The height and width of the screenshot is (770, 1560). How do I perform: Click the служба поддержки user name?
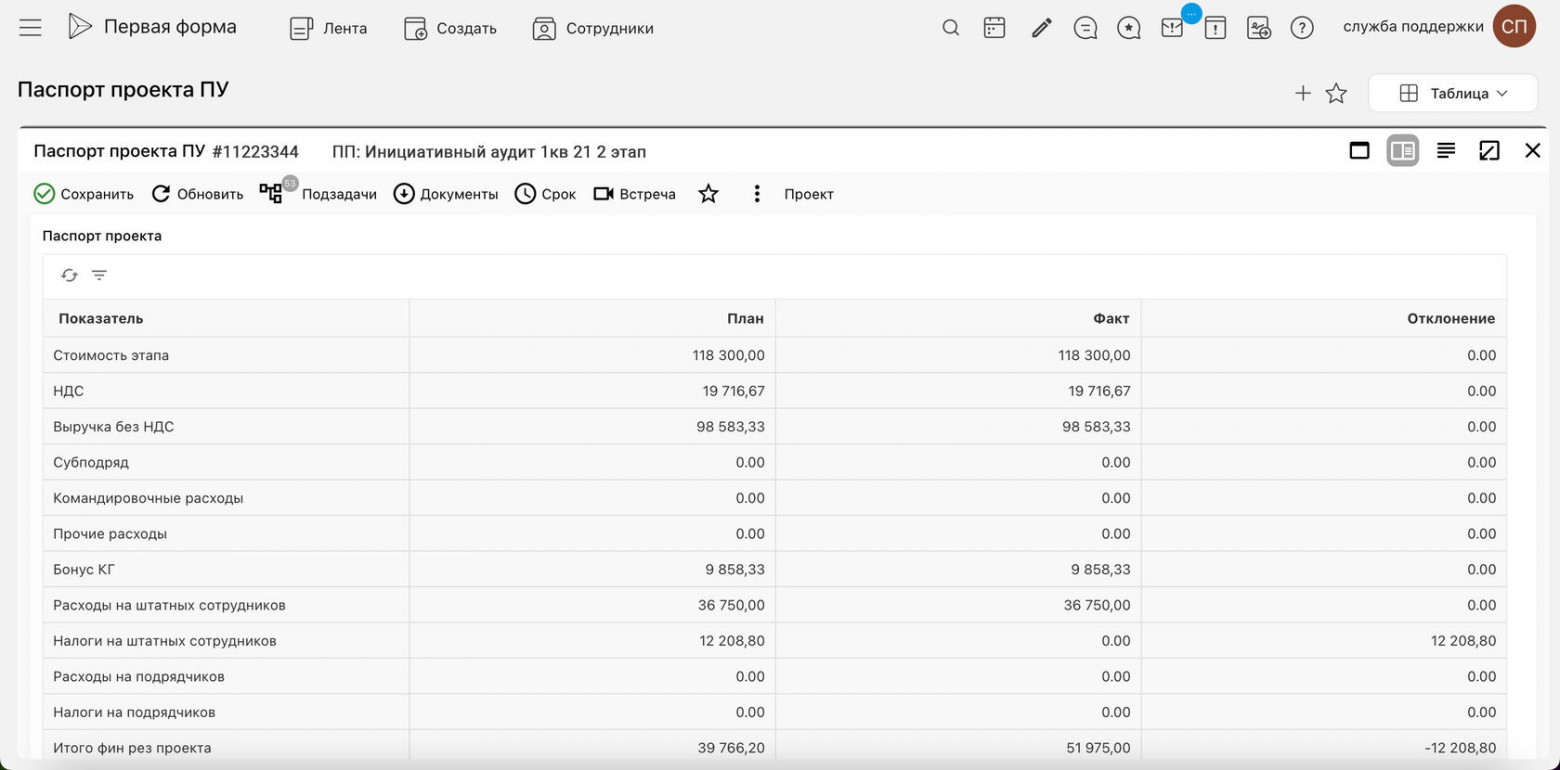point(1413,27)
